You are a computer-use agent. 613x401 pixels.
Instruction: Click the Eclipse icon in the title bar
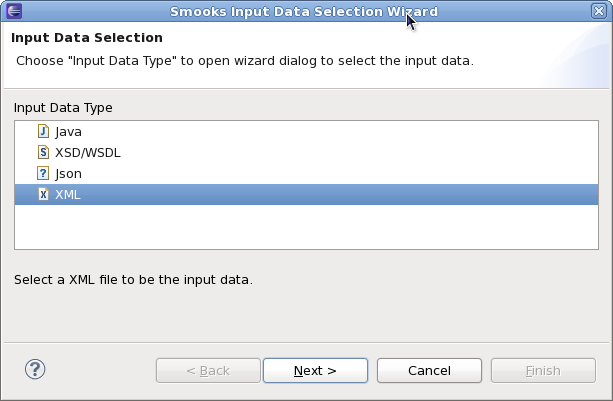coord(14,11)
